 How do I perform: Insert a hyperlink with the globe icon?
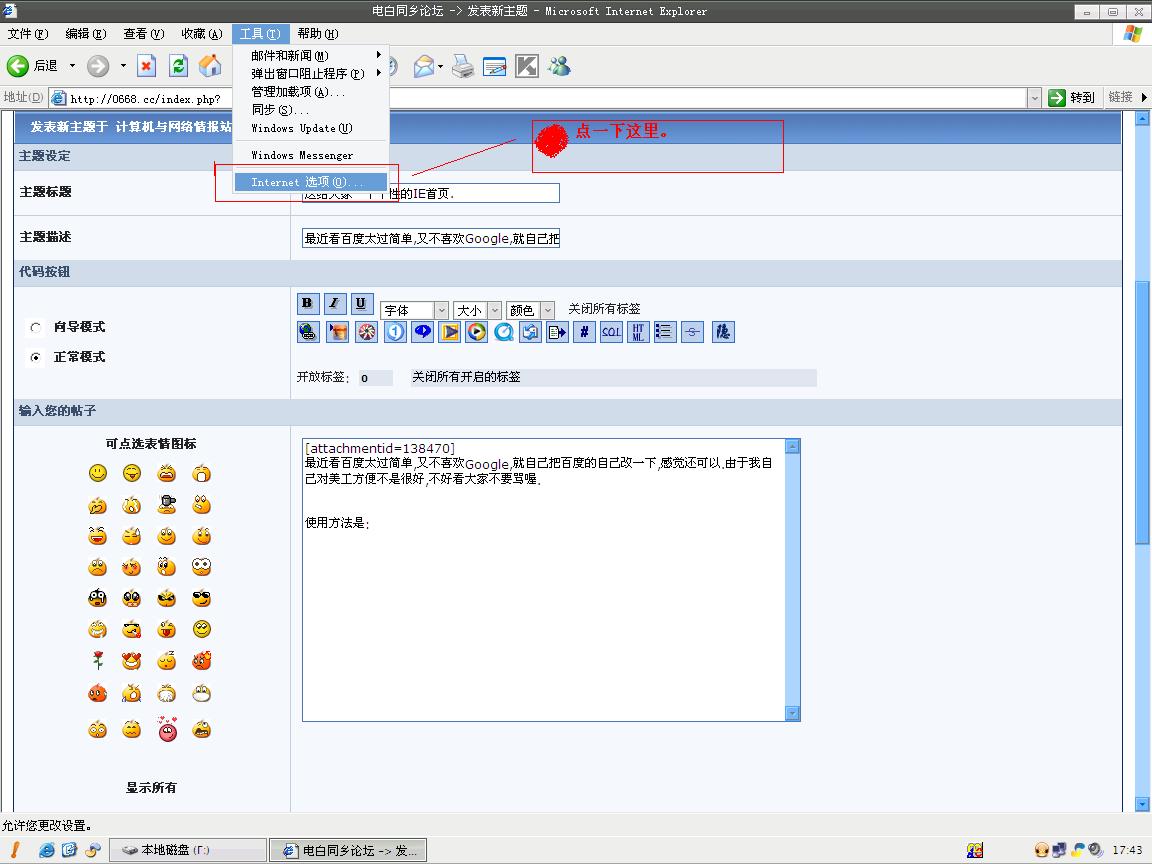[x=308, y=332]
